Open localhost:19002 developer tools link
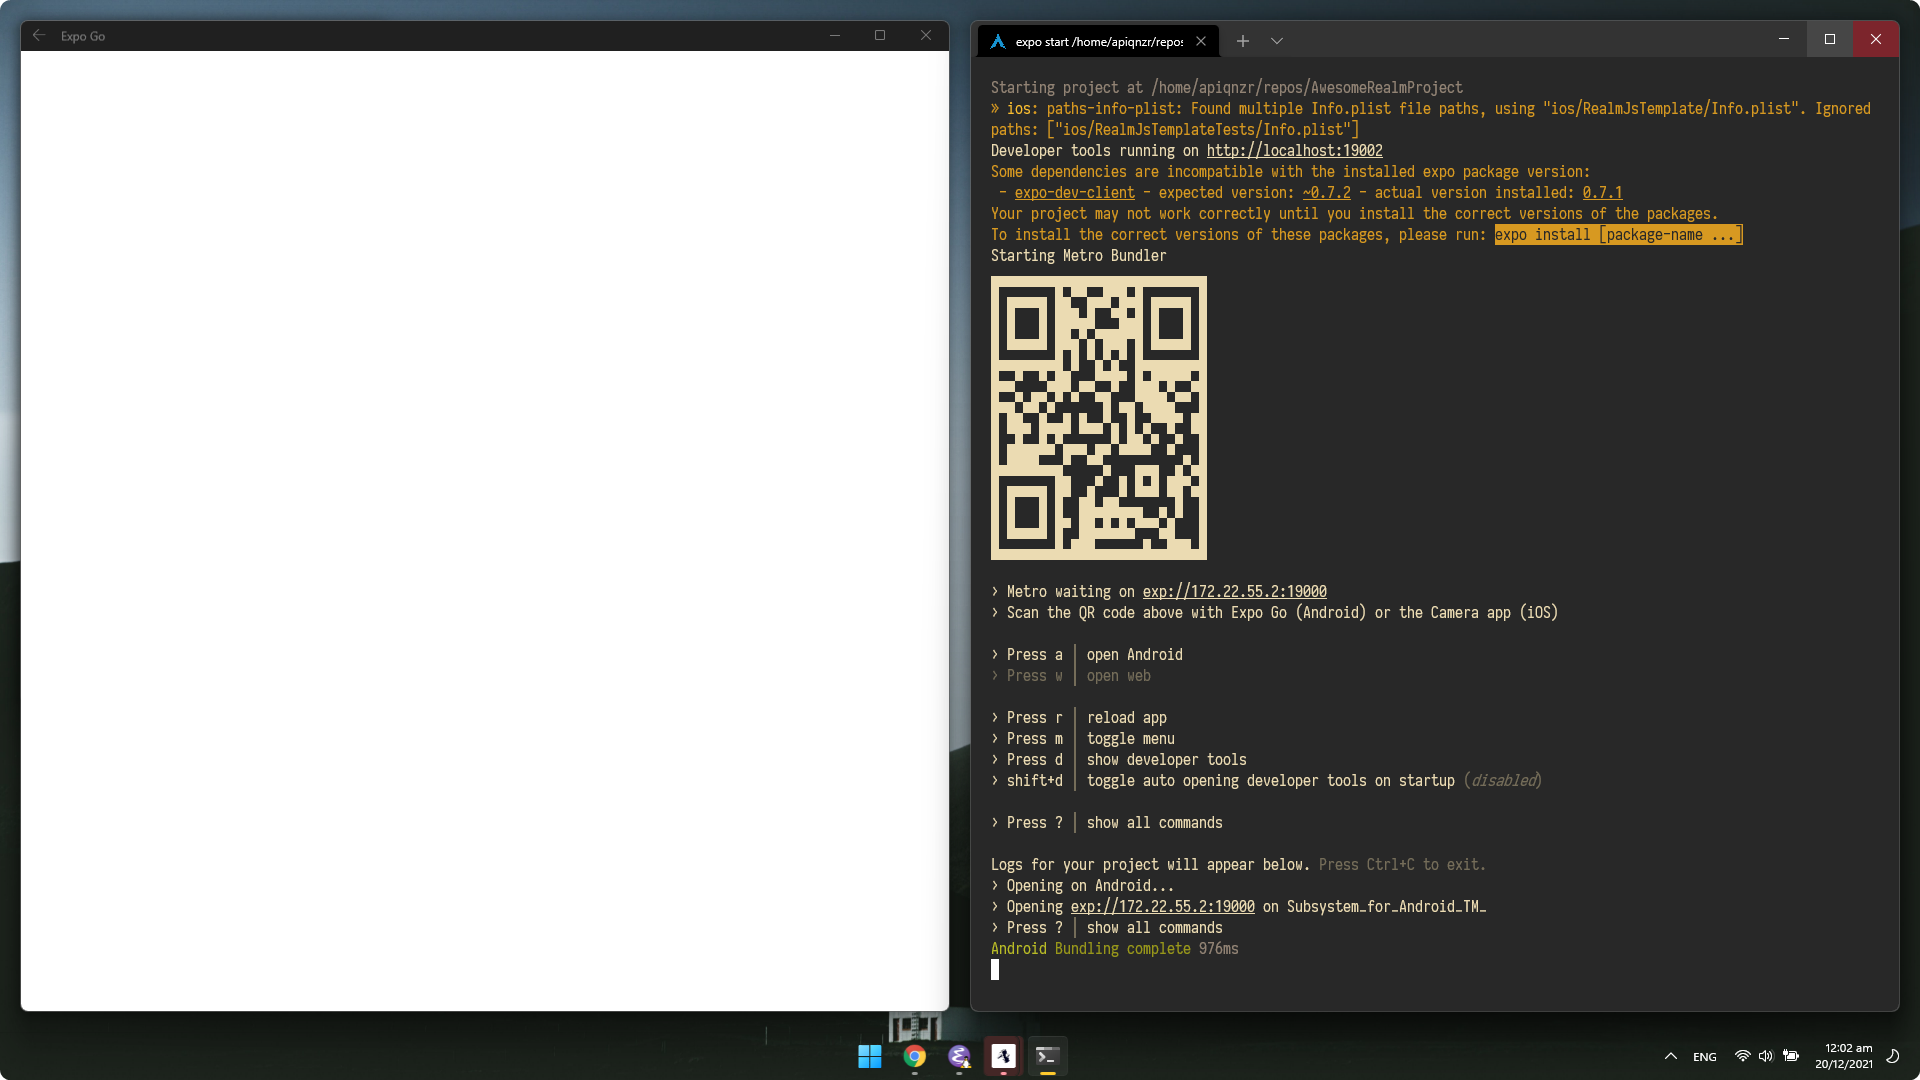 1294,151
